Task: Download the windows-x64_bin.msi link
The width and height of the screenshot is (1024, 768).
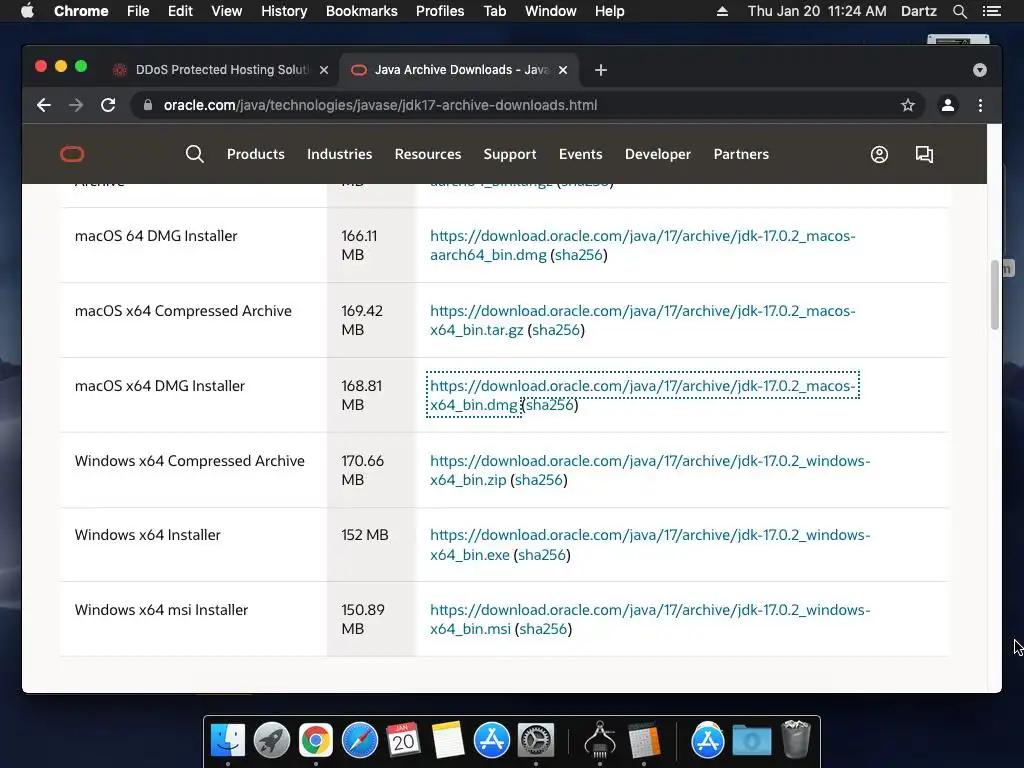Action: click(x=650, y=619)
